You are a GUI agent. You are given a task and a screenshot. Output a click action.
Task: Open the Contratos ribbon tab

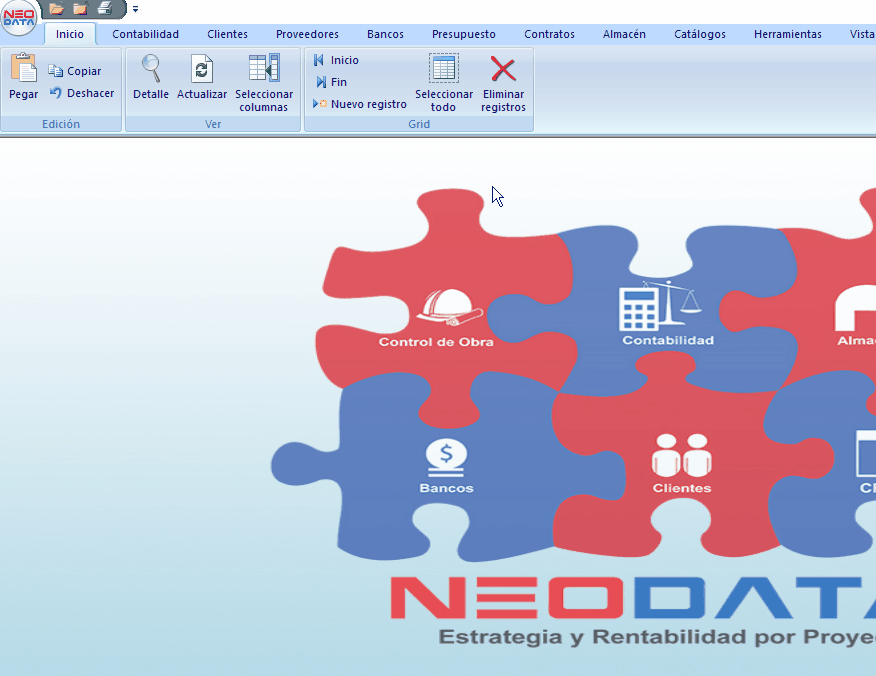pyautogui.click(x=549, y=34)
